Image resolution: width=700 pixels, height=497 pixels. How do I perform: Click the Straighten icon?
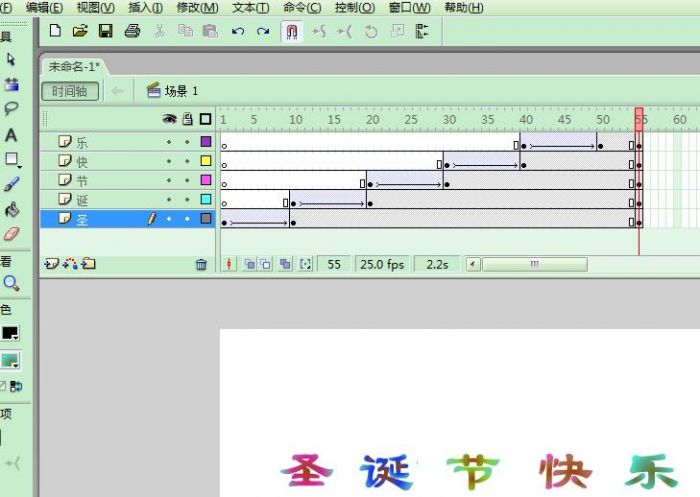345,31
